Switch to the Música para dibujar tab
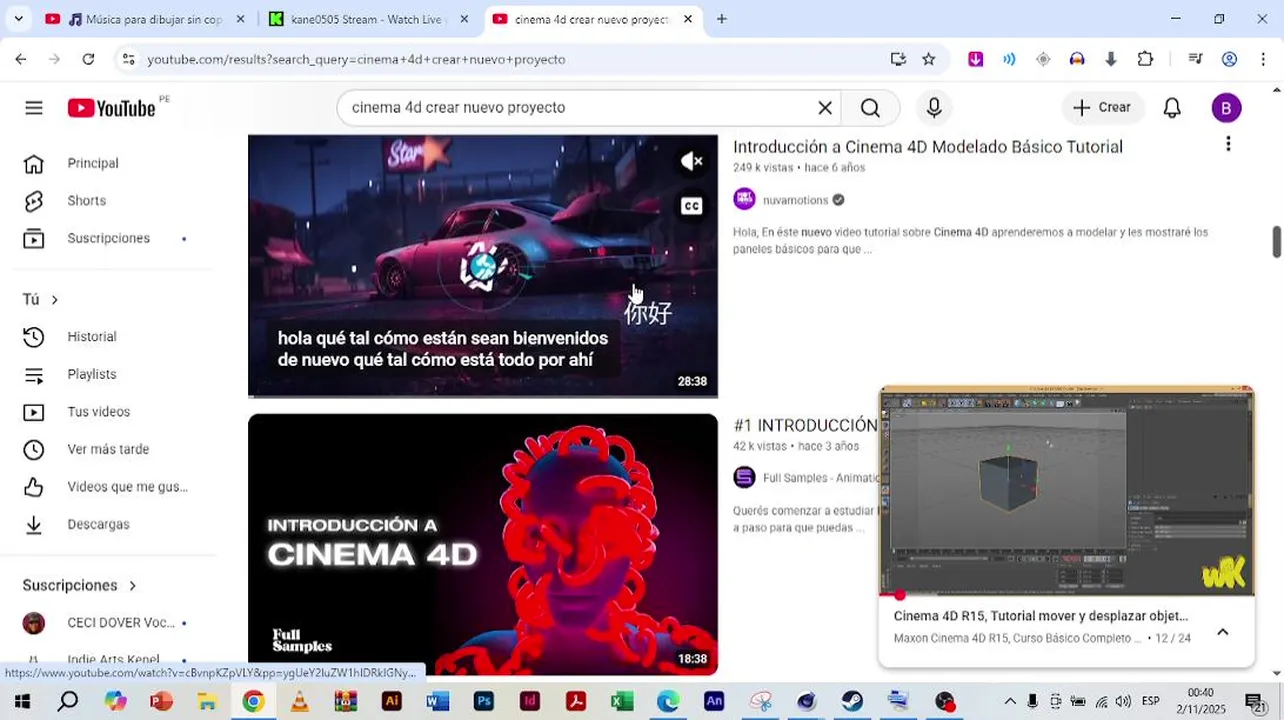 pos(143,19)
